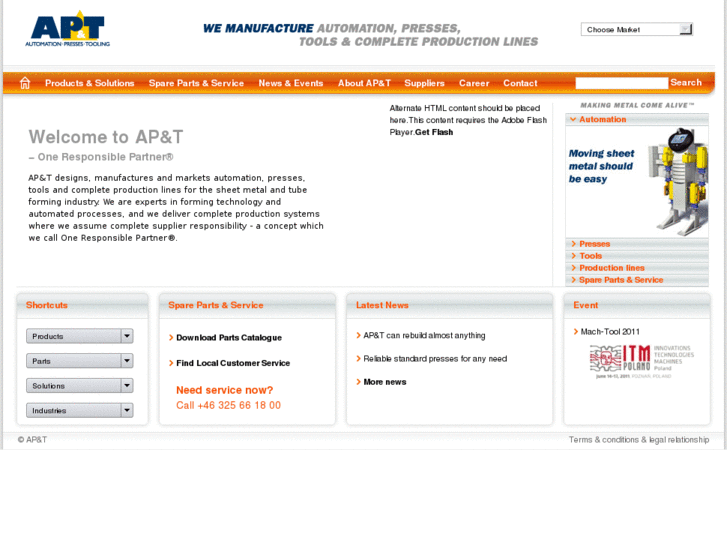This screenshot has height=545, width=727.
Task: Open the Career menu item
Action: (474, 83)
